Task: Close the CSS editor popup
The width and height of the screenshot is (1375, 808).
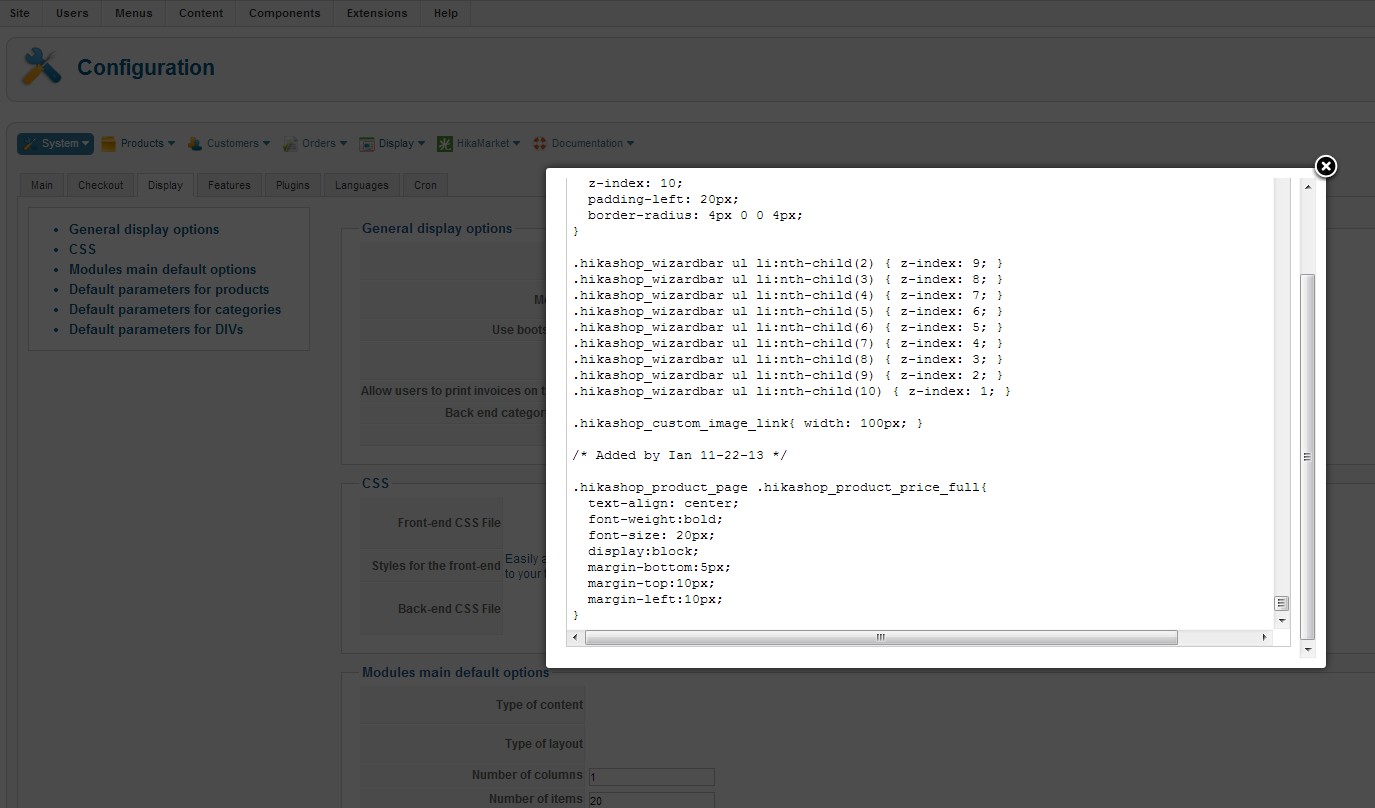Action: 1325,166
